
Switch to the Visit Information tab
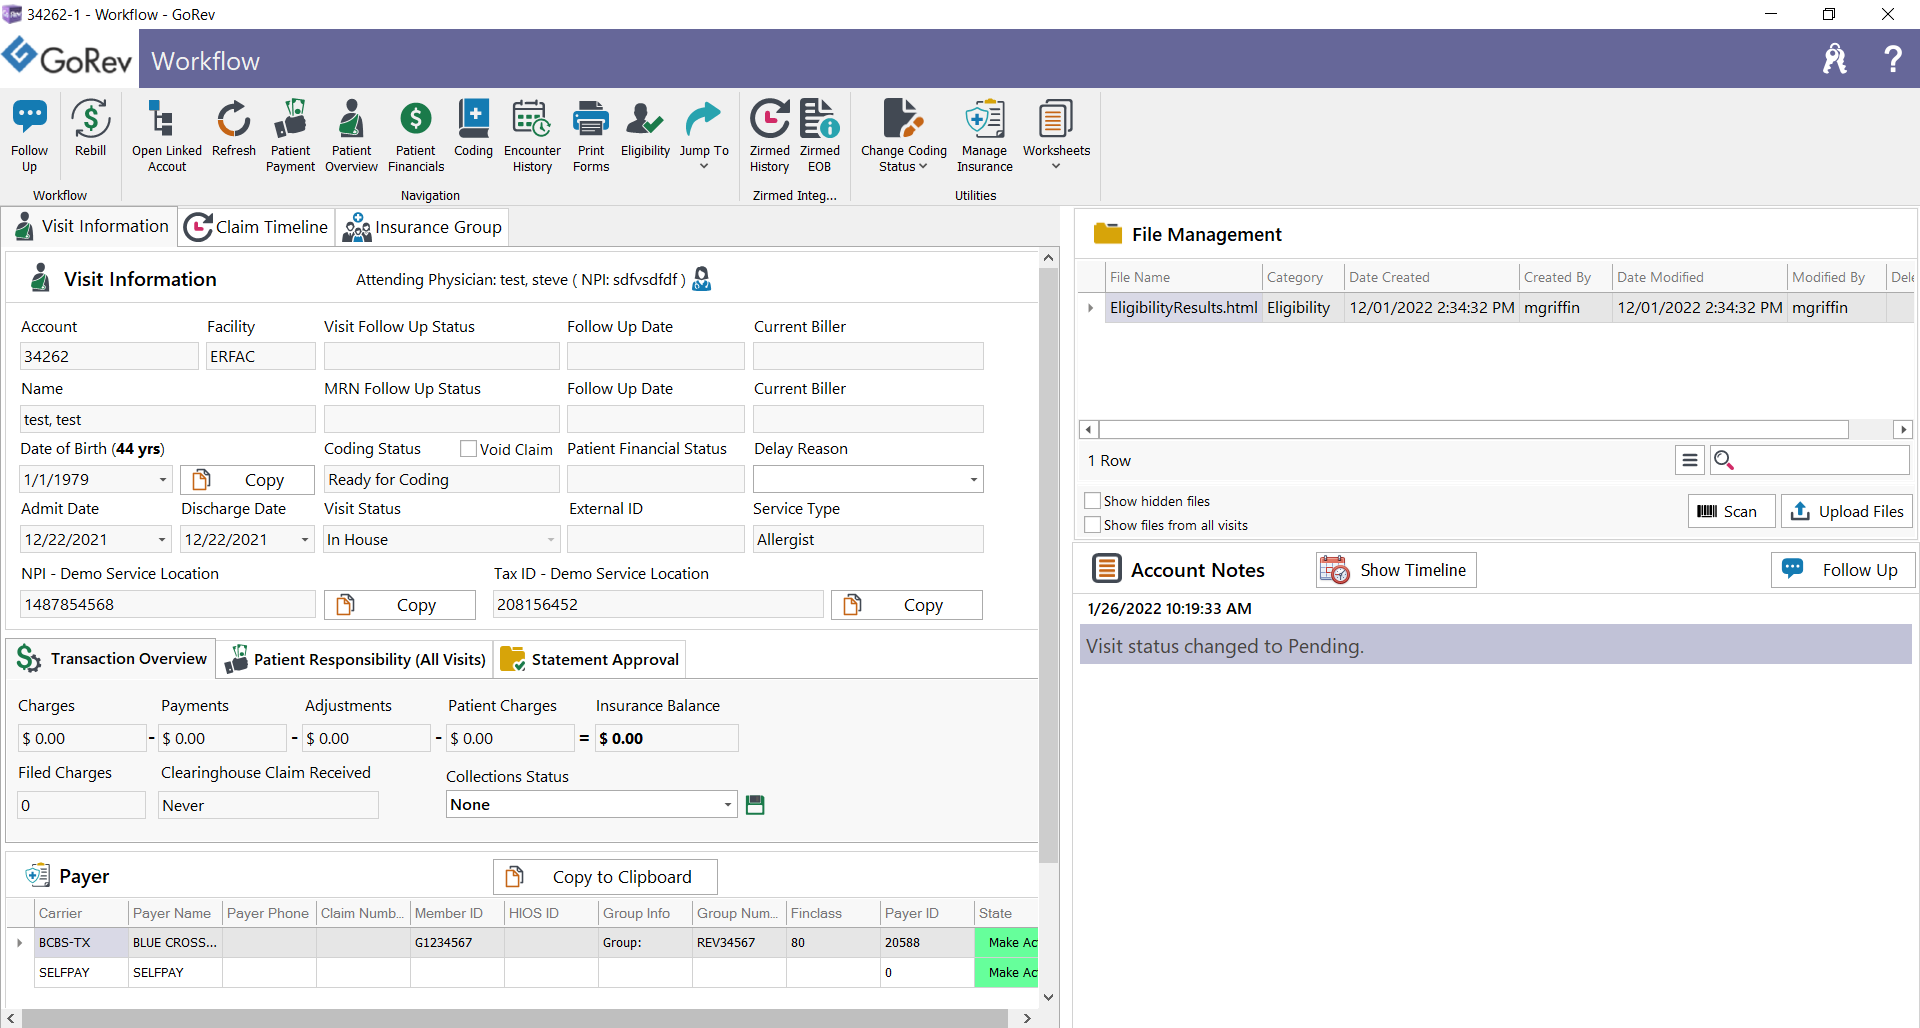tap(91, 227)
